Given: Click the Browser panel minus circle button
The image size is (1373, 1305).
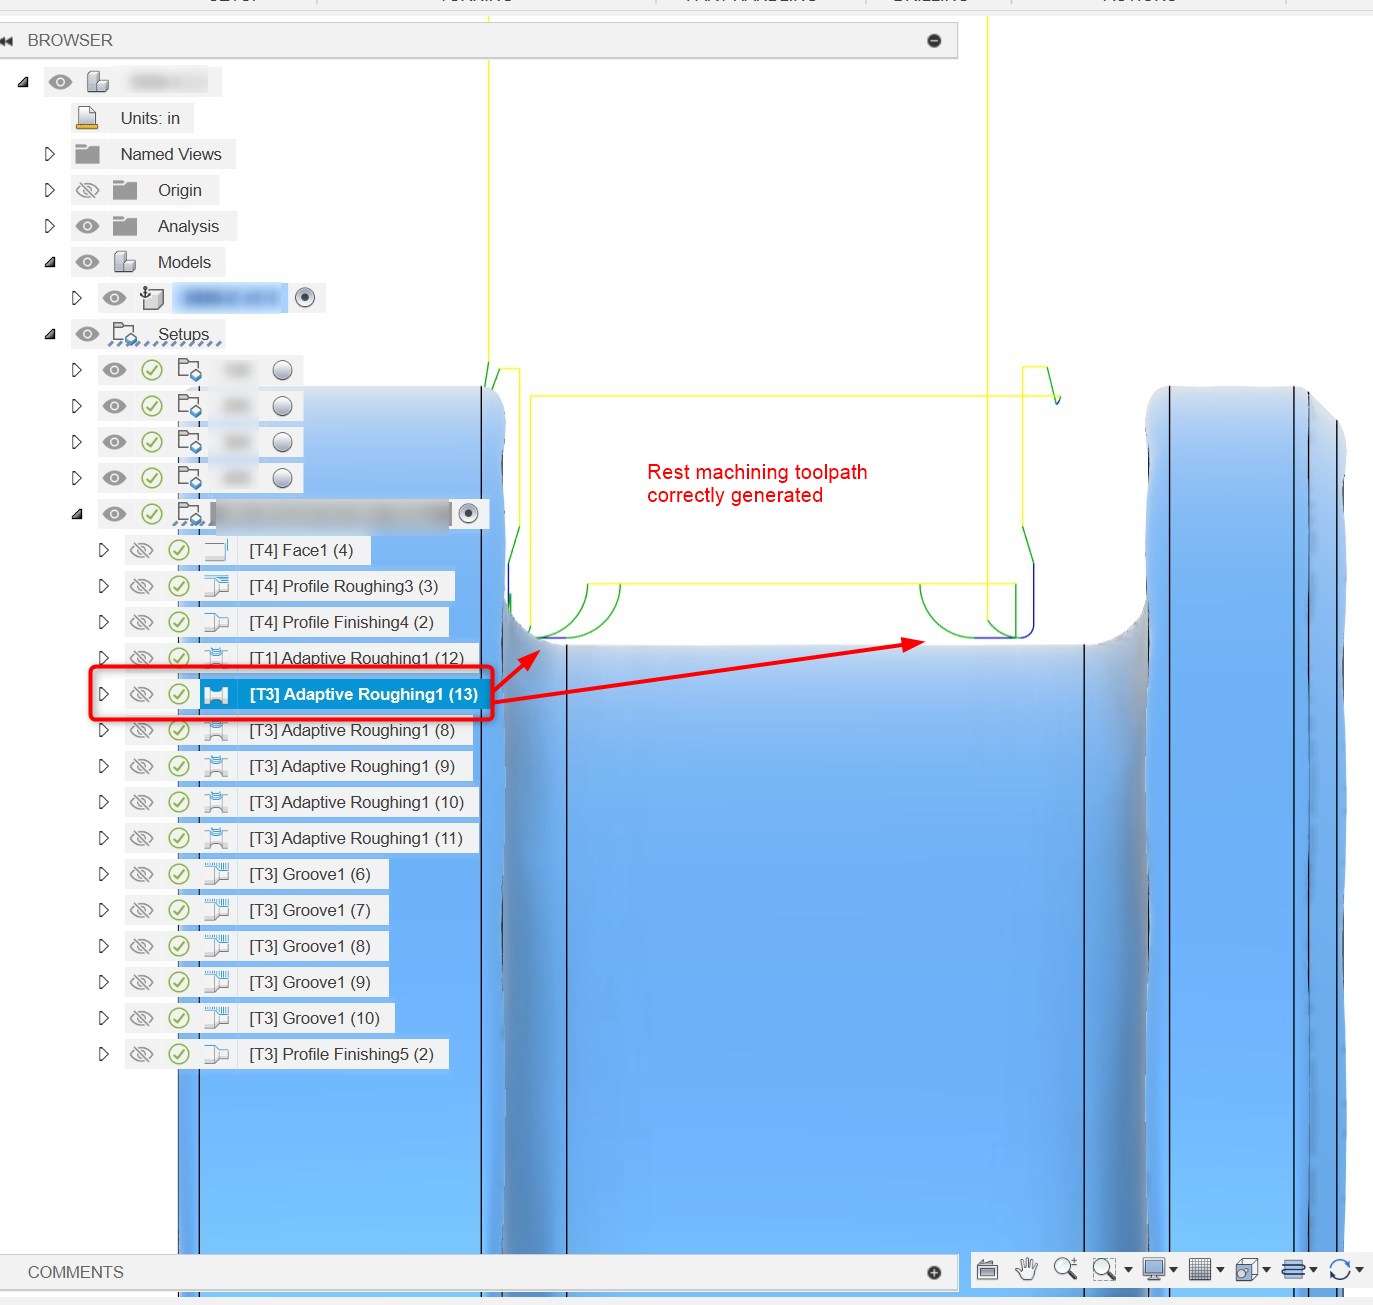Looking at the screenshot, I should click(934, 41).
